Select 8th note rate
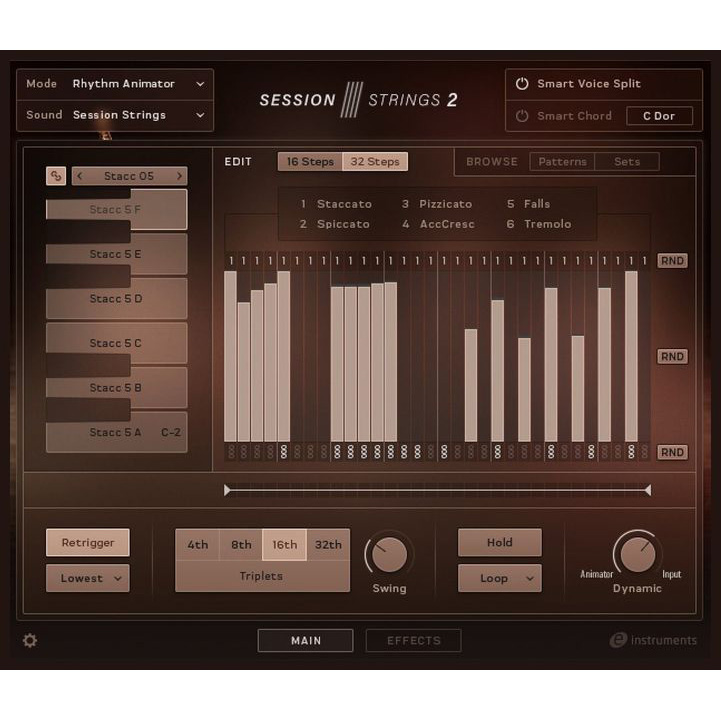 tap(241, 545)
